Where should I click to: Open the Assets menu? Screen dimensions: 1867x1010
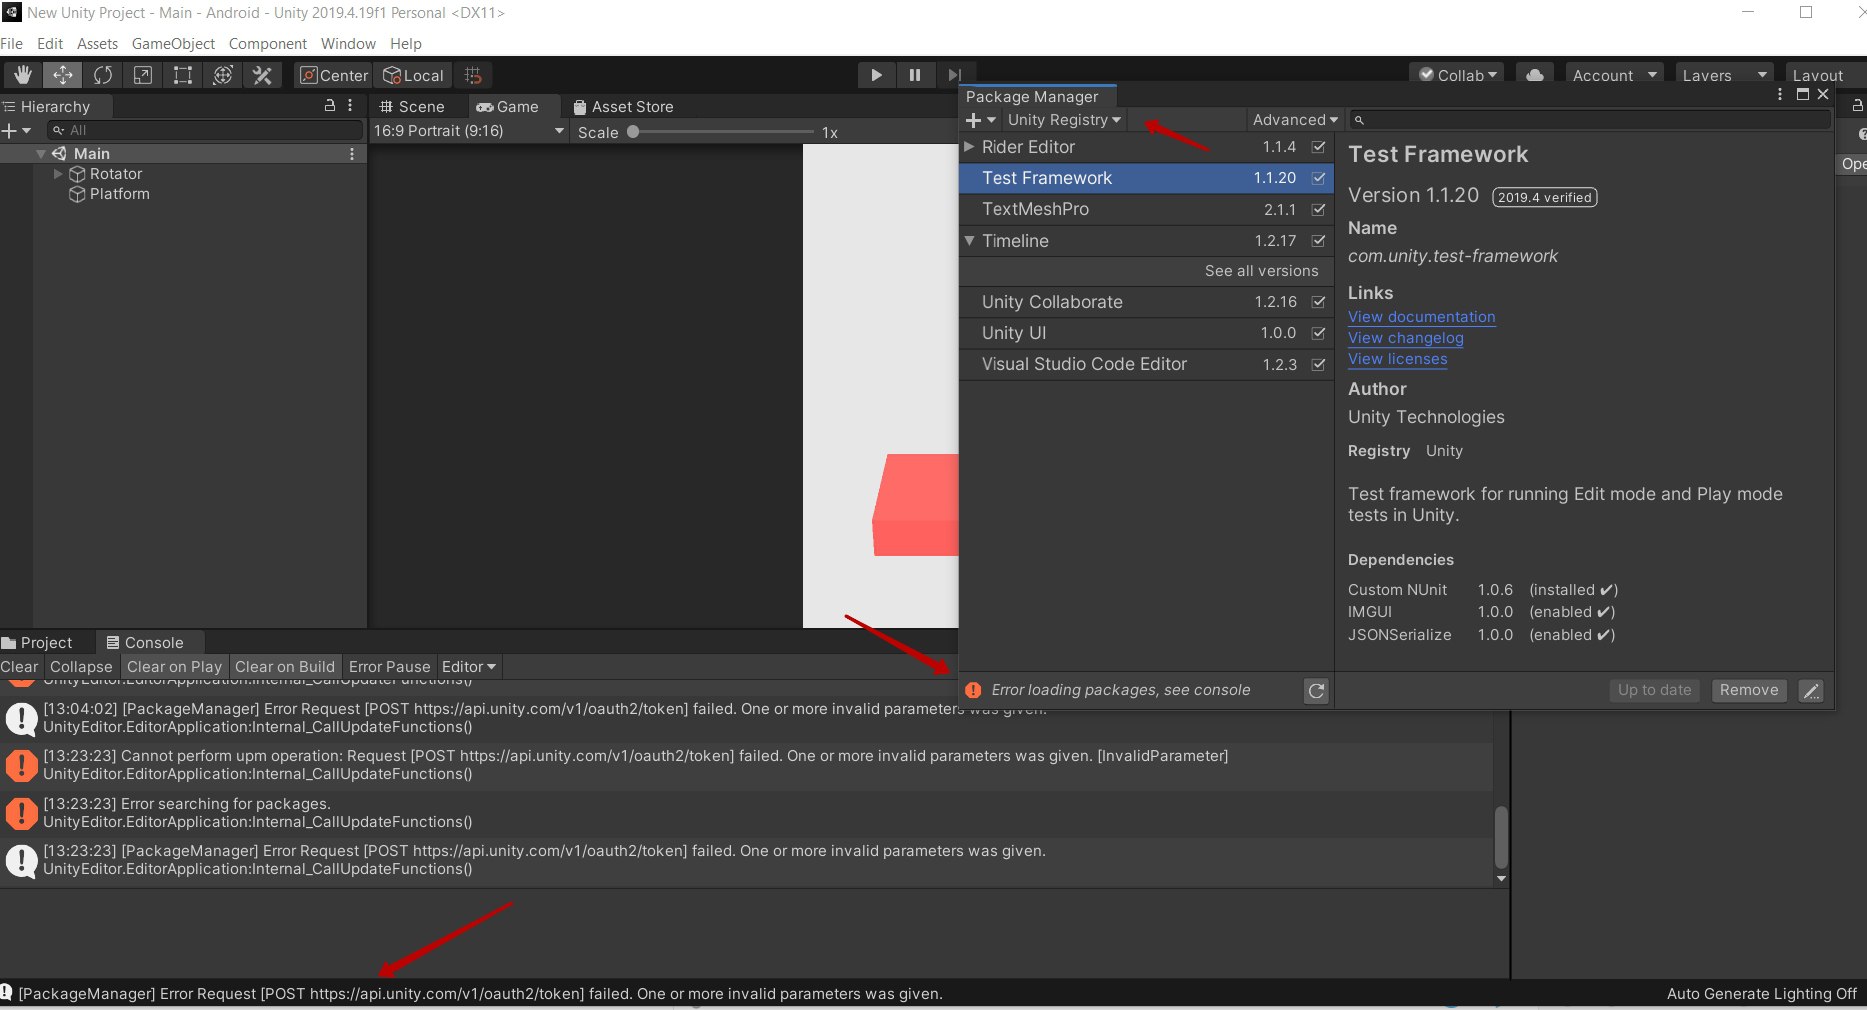click(97, 44)
